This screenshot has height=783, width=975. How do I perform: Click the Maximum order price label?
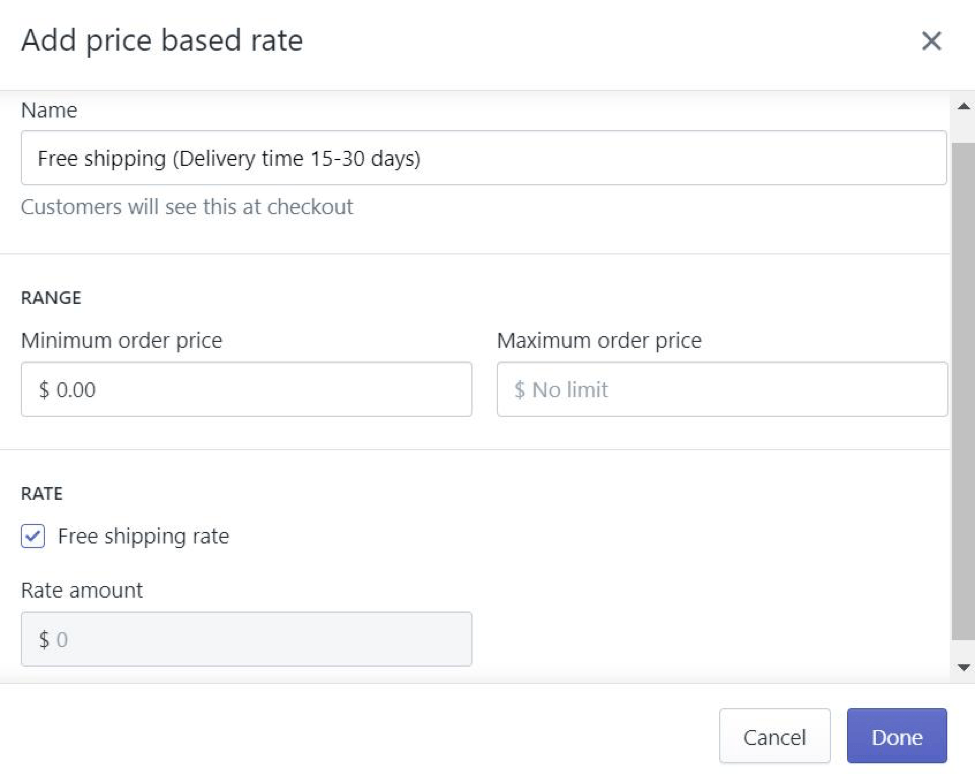[x=599, y=341]
